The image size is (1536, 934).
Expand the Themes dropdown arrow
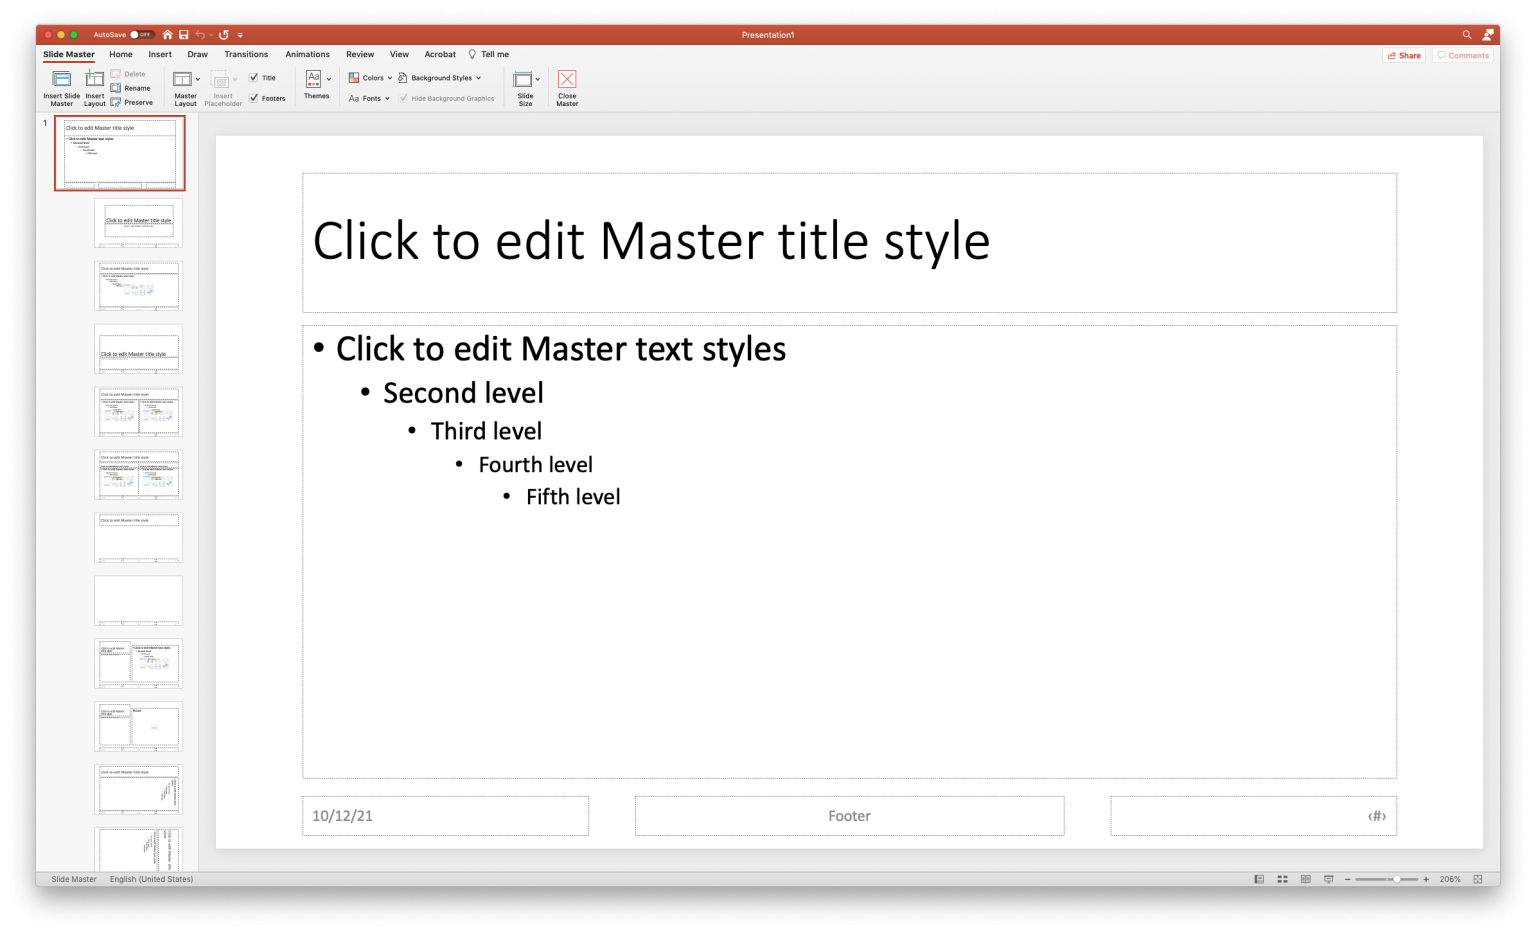click(x=329, y=80)
